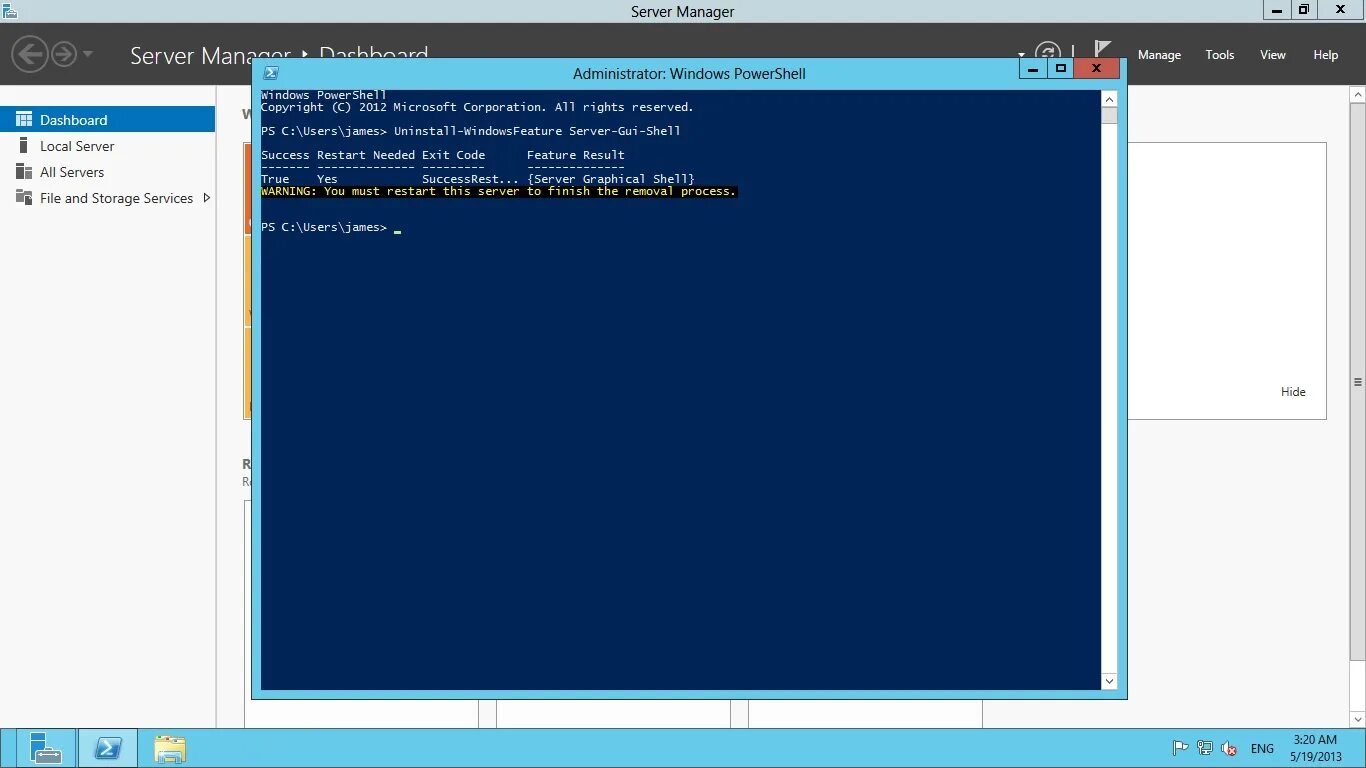Click the Uninstall-WindowsFeature command line
The image size is (1366, 768).
tap(471, 131)
